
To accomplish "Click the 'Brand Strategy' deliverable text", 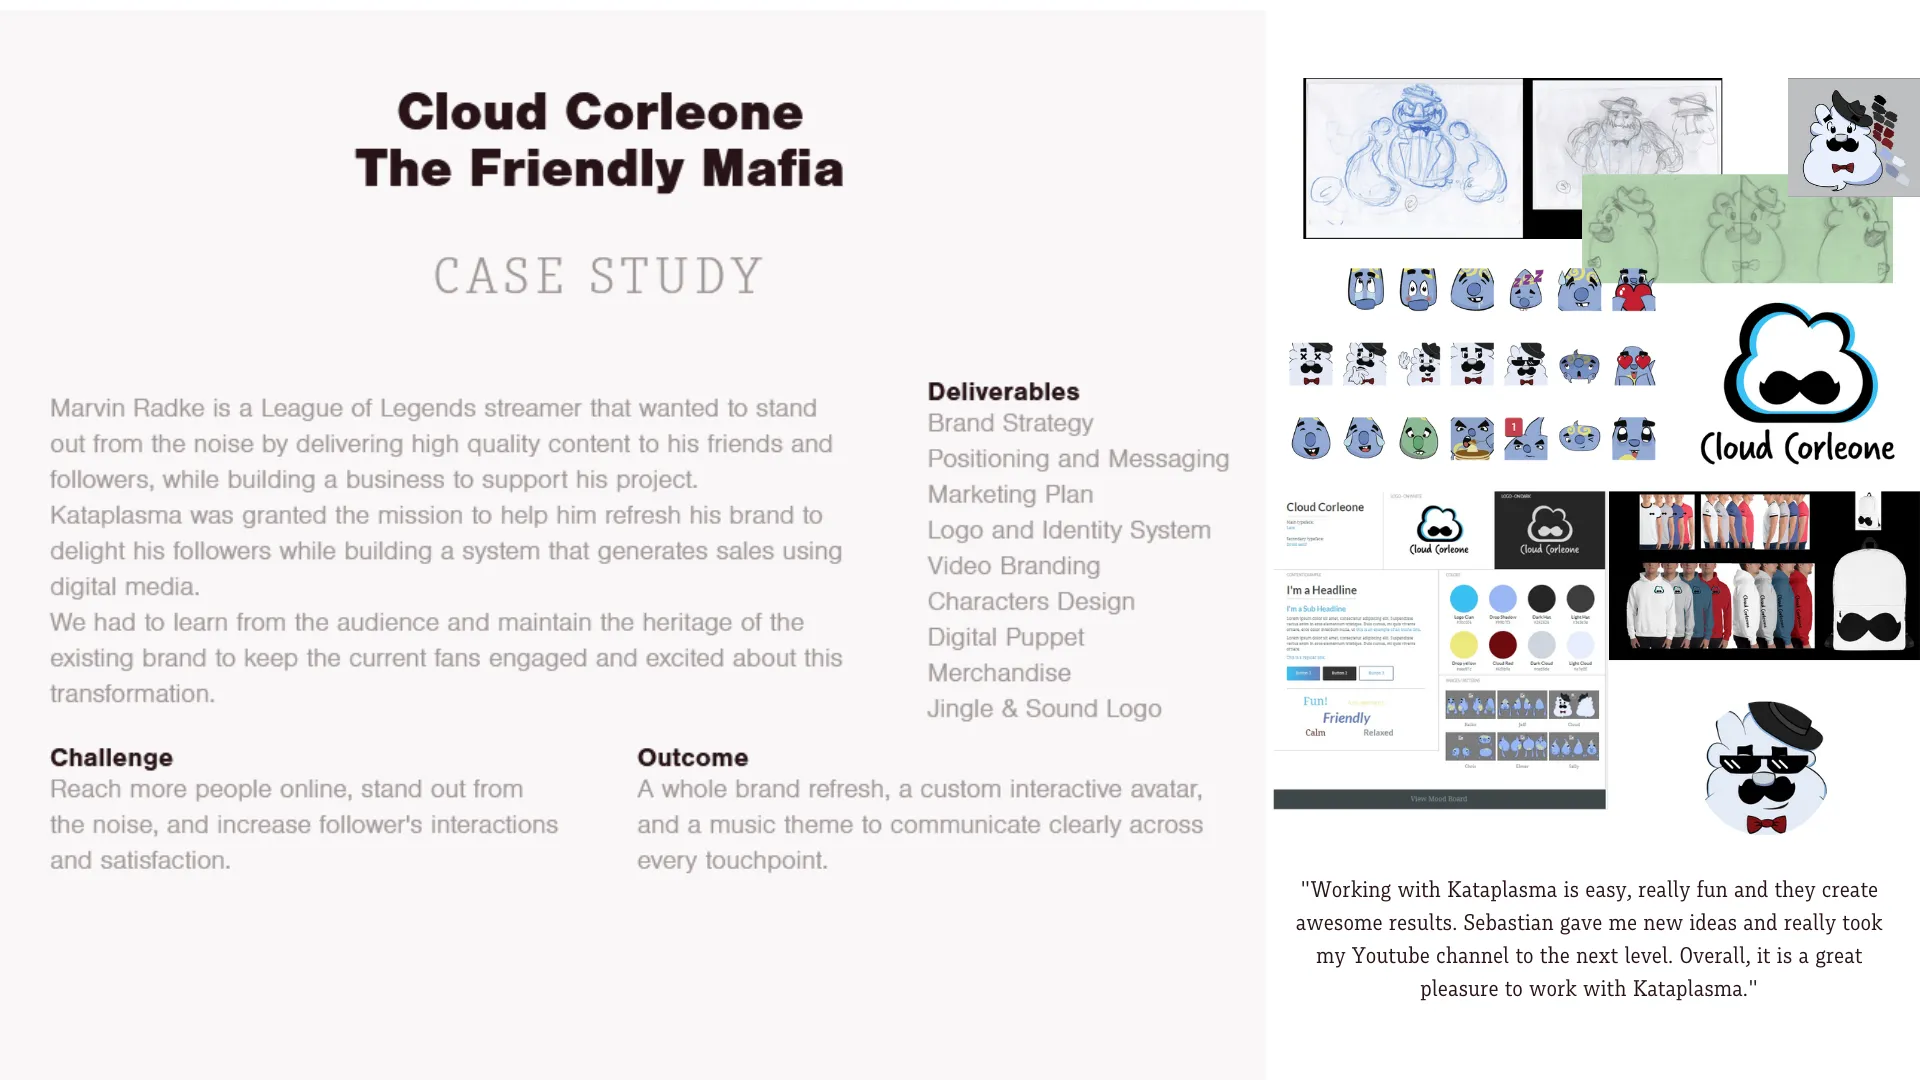I will coord(1010,423).
